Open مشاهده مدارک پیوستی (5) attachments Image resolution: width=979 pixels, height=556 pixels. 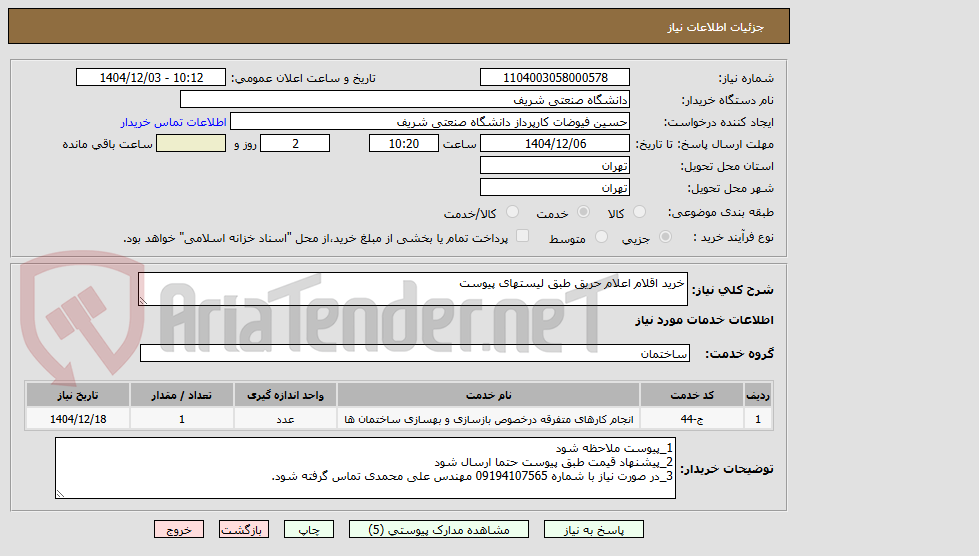point(438,530)
